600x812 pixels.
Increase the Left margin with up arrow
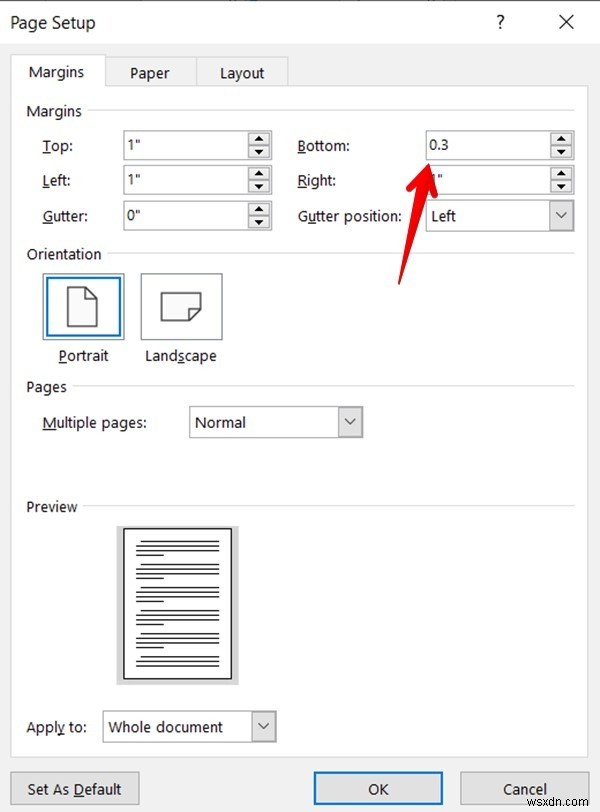pyautogui.click(x=259, y=173)
